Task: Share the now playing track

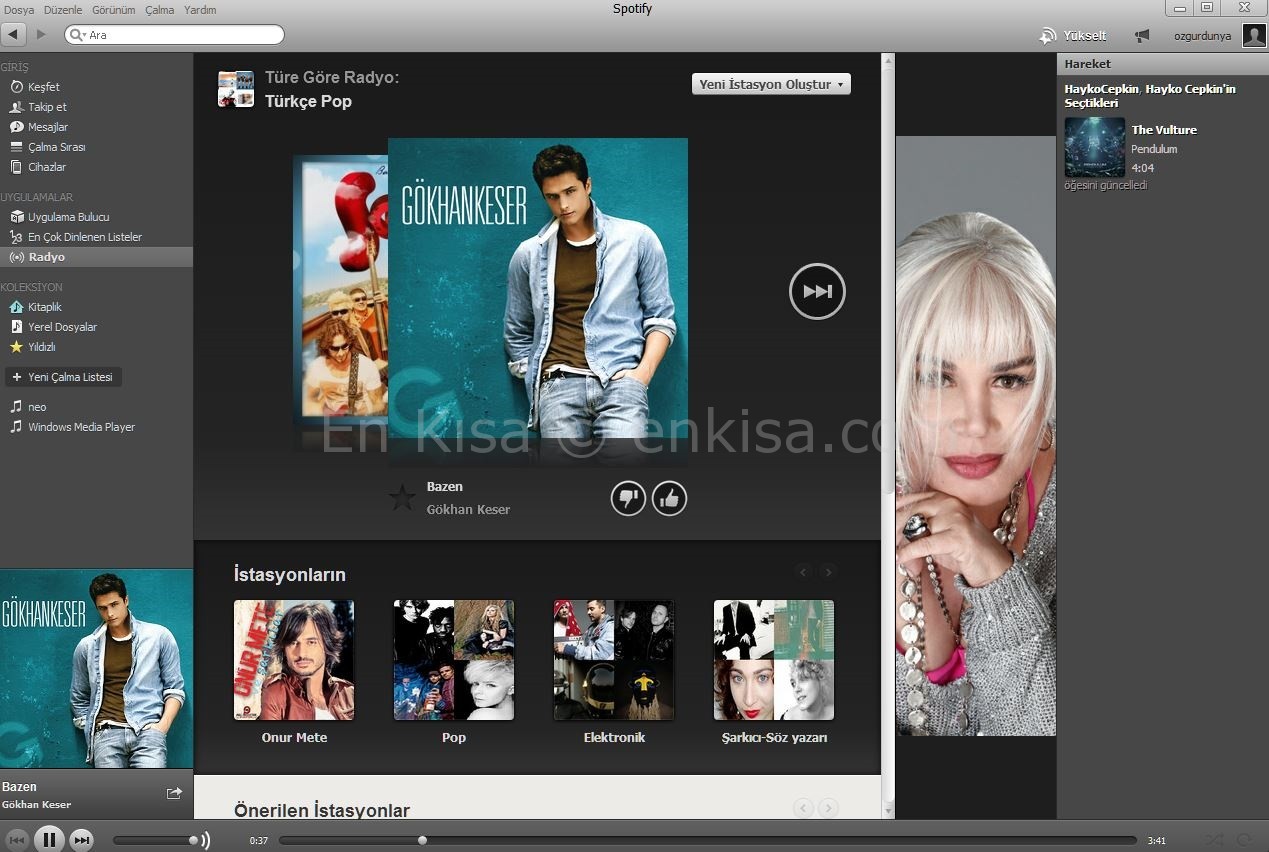Action: point(174,793)
